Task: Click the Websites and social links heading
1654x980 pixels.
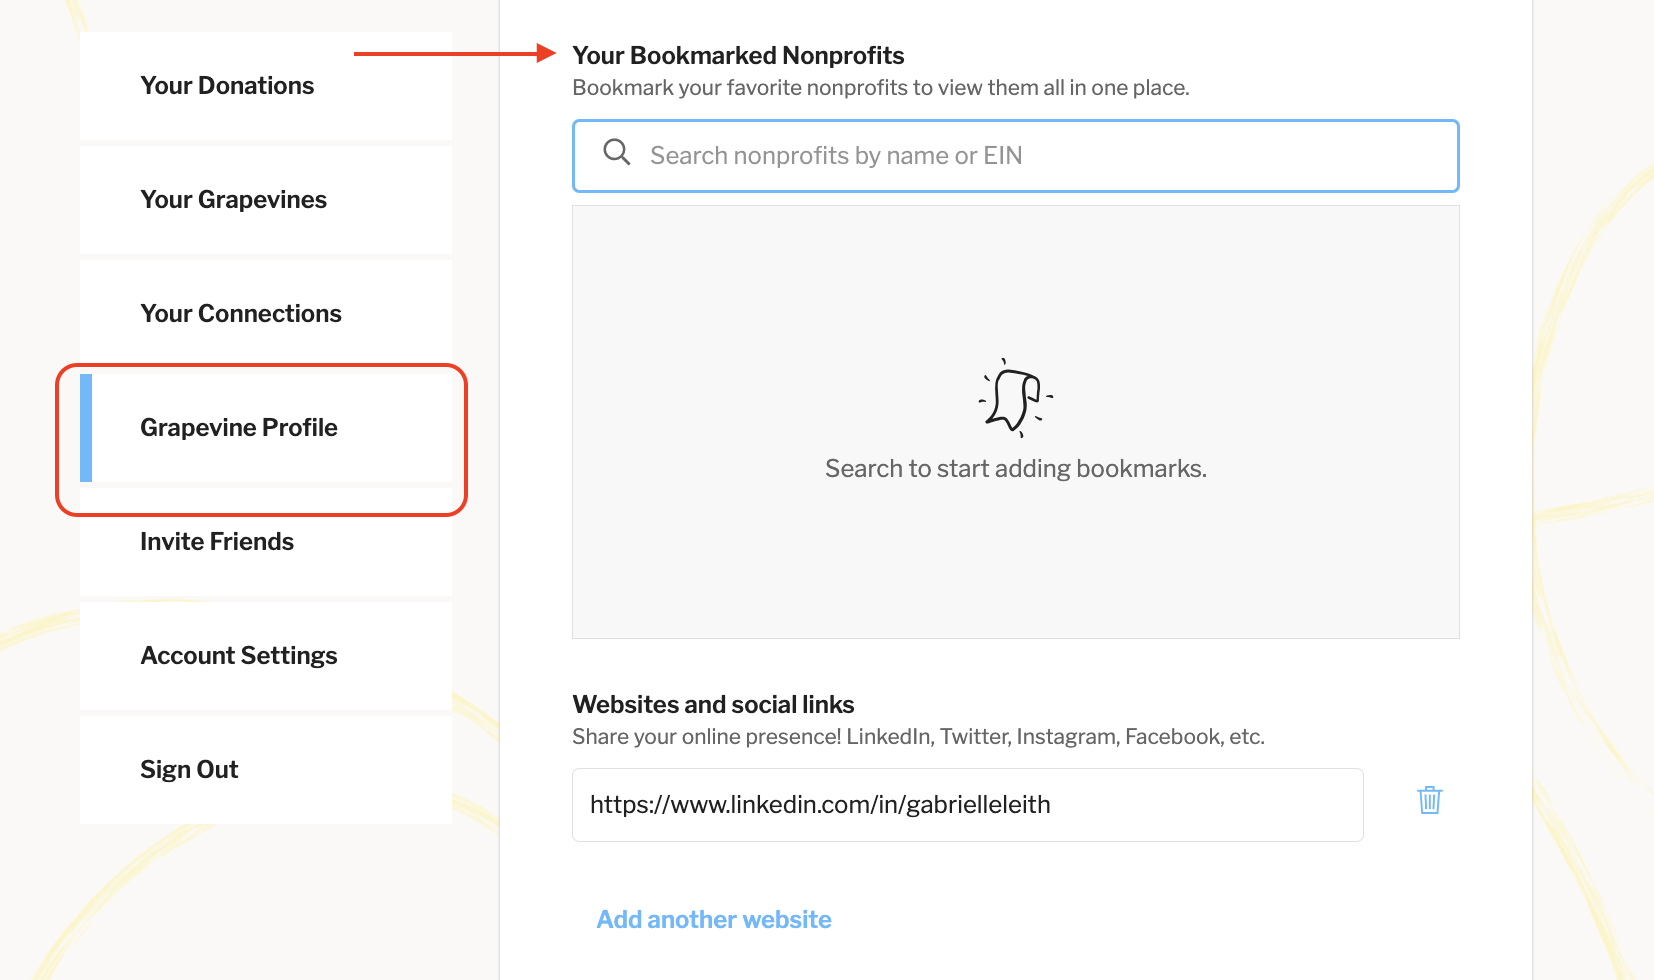Action: point(713,705)
